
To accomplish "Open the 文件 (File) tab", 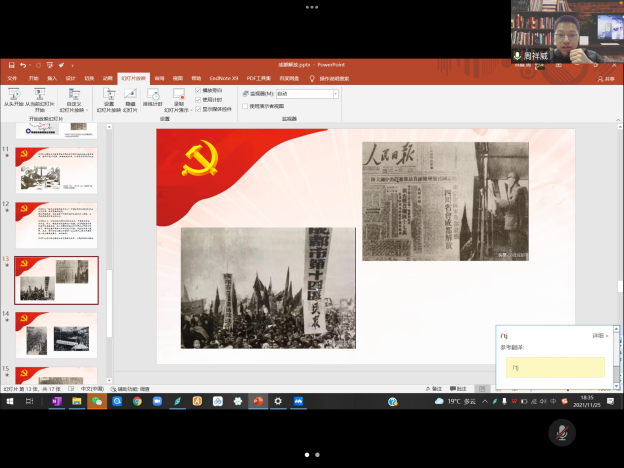I will (x=12, y=78).
